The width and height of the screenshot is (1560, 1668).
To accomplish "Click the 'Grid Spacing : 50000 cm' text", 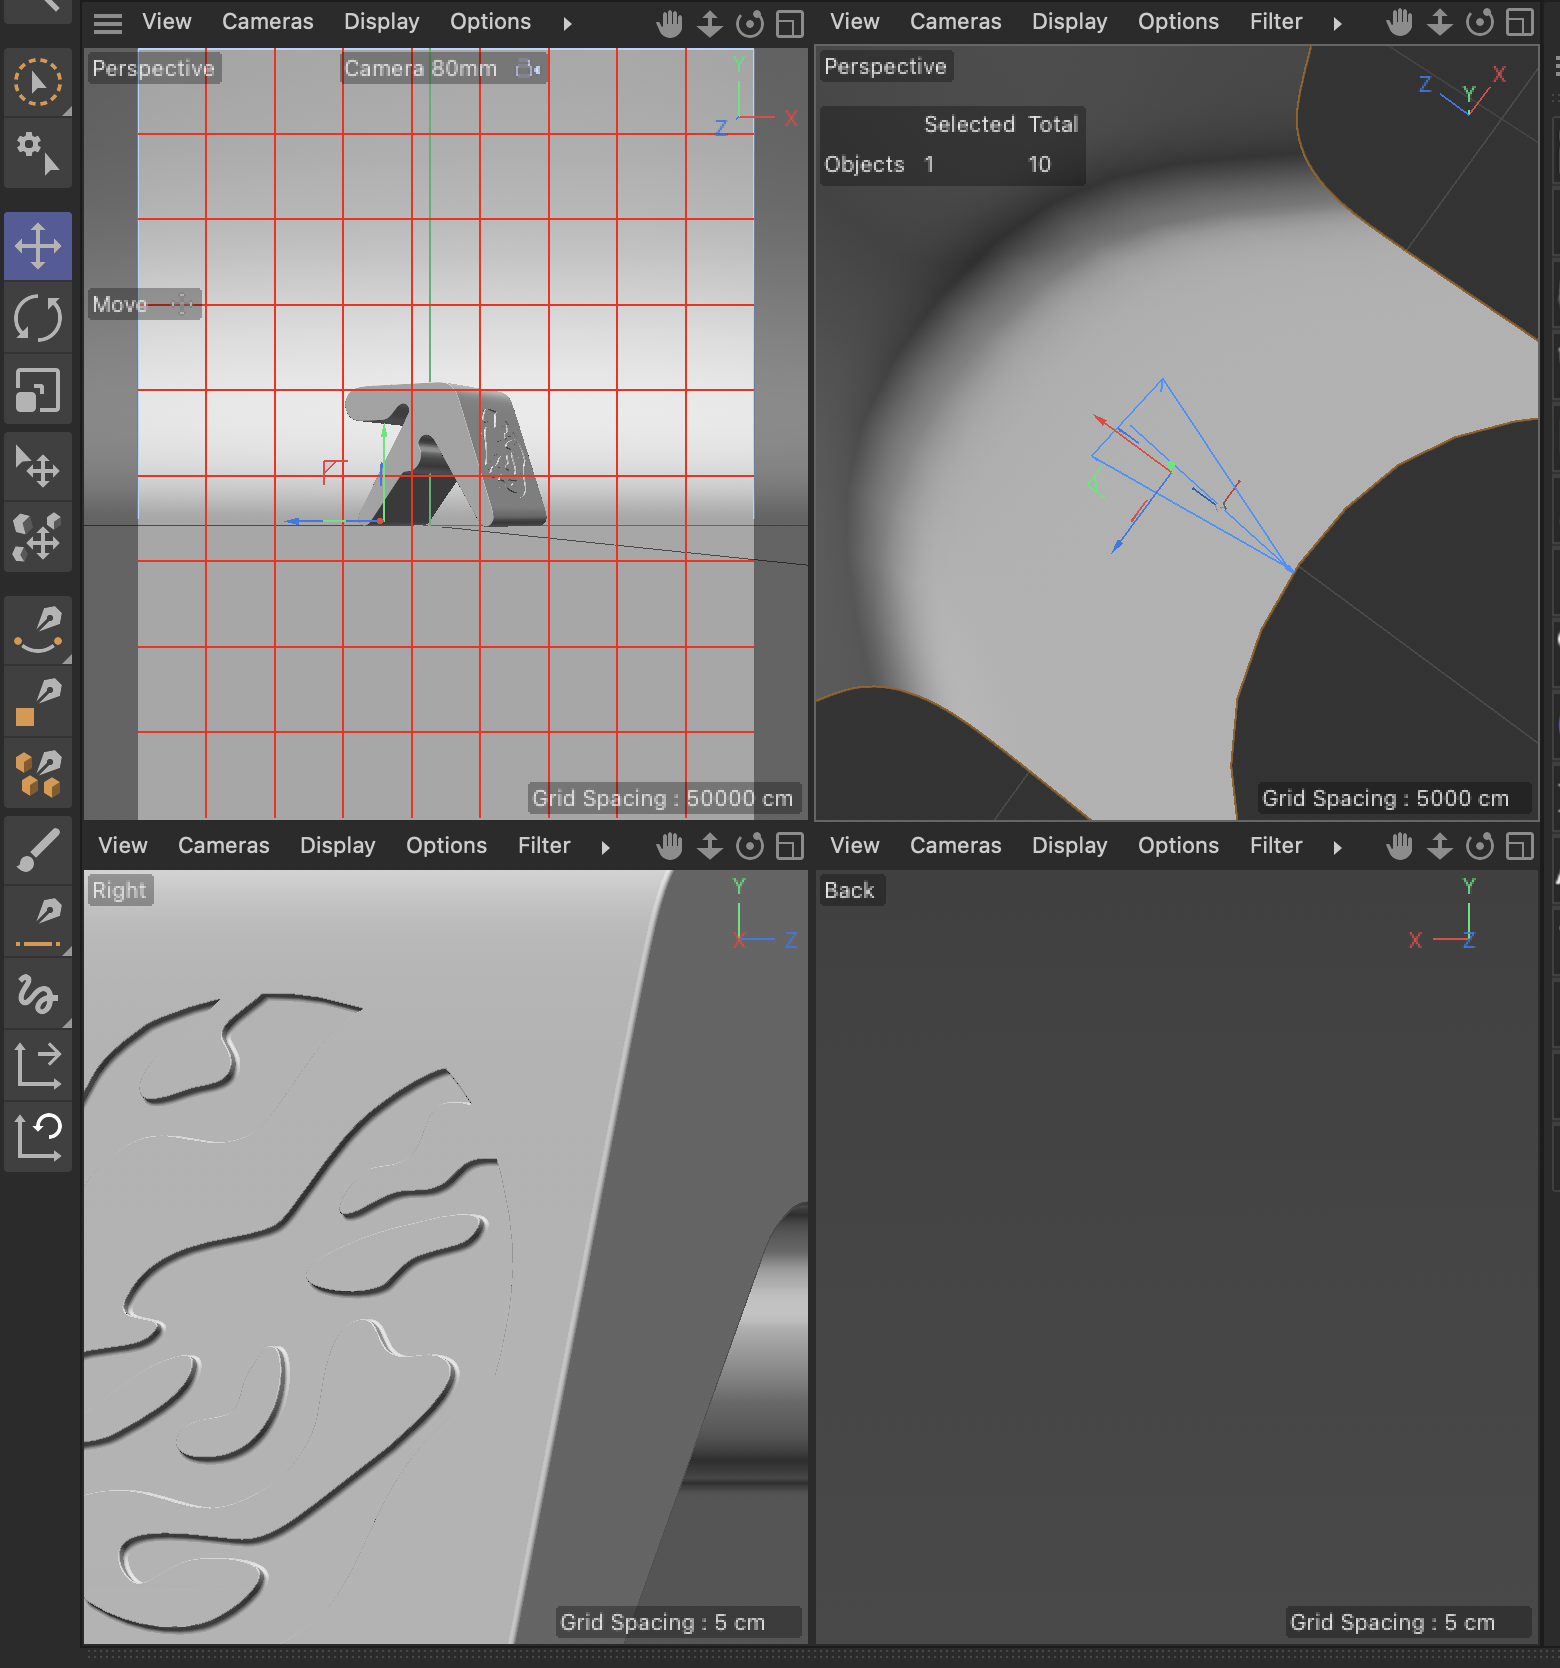I will tap(662, 798).
